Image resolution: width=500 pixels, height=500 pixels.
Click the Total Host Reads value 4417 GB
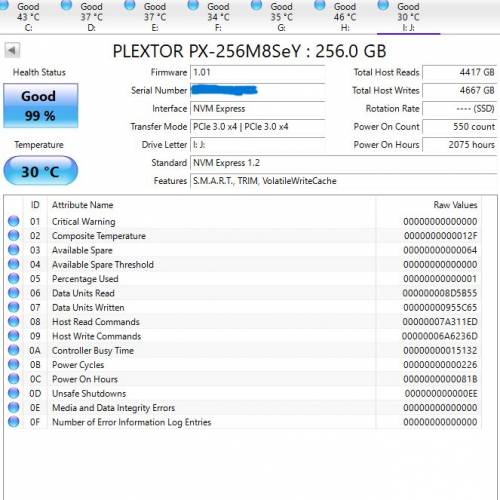point(459,72)
